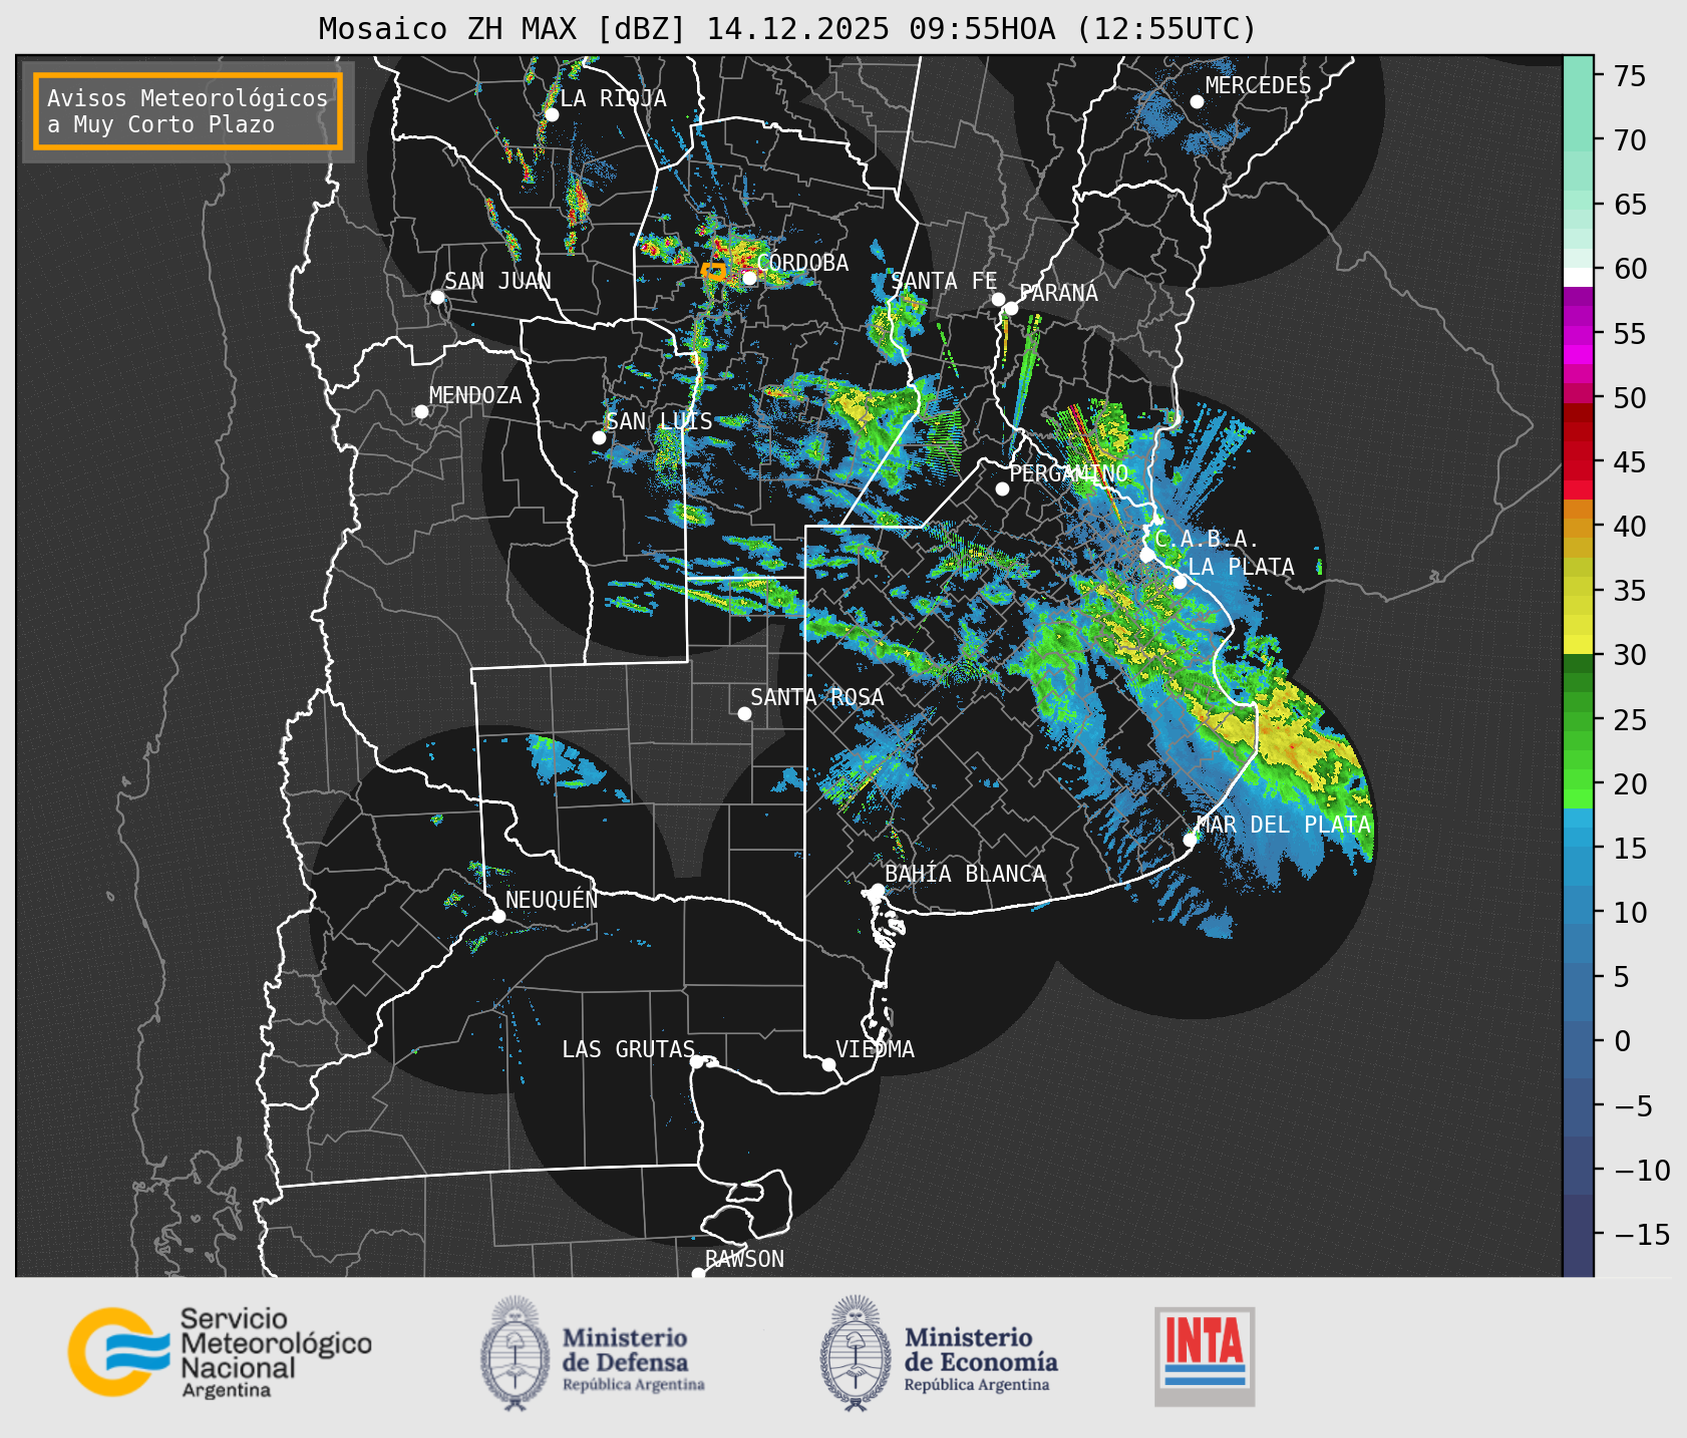Image resolution: width=1687 pixels, height=1438 pixels.
Task: Click the Pergamino city marker dot
Action: [x=1002, y=489]
